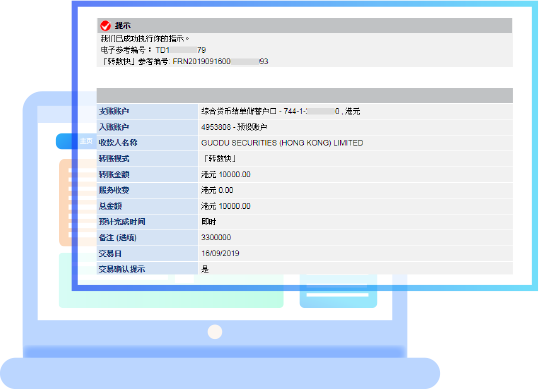This screenshot has height=389, width=539.
Task: Click the 转账金额 row label
Action: 114,175
